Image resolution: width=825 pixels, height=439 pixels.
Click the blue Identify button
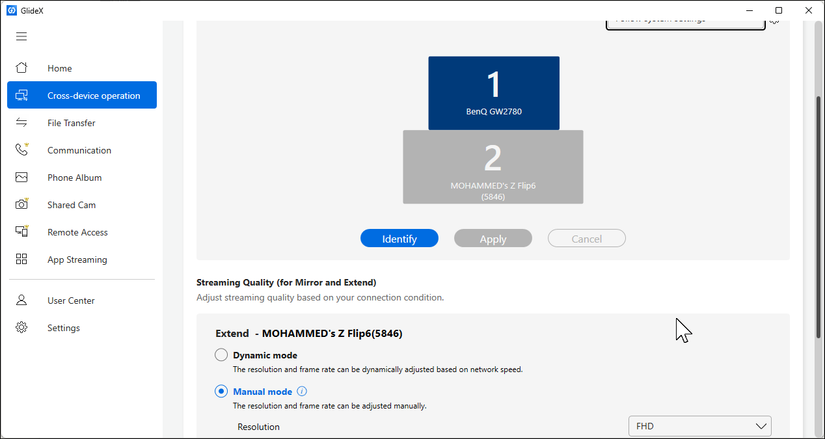point(399,238)
